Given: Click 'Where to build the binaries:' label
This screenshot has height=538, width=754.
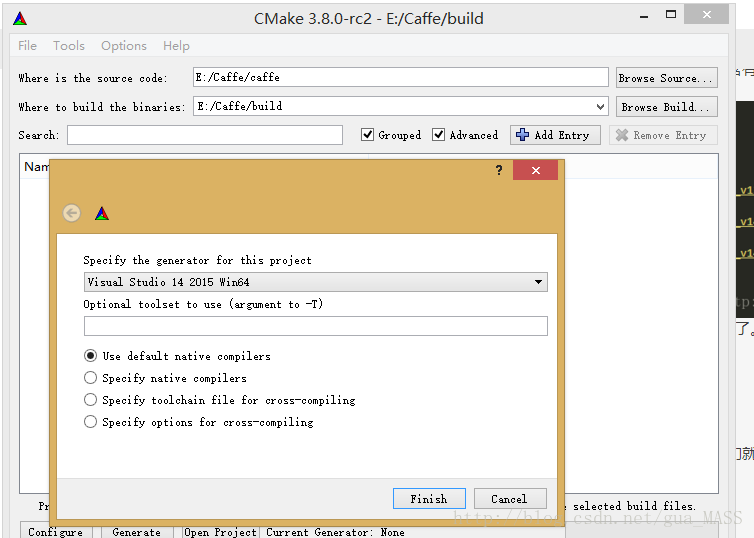Looking at the screenshot, I should [x=101, y=107].
